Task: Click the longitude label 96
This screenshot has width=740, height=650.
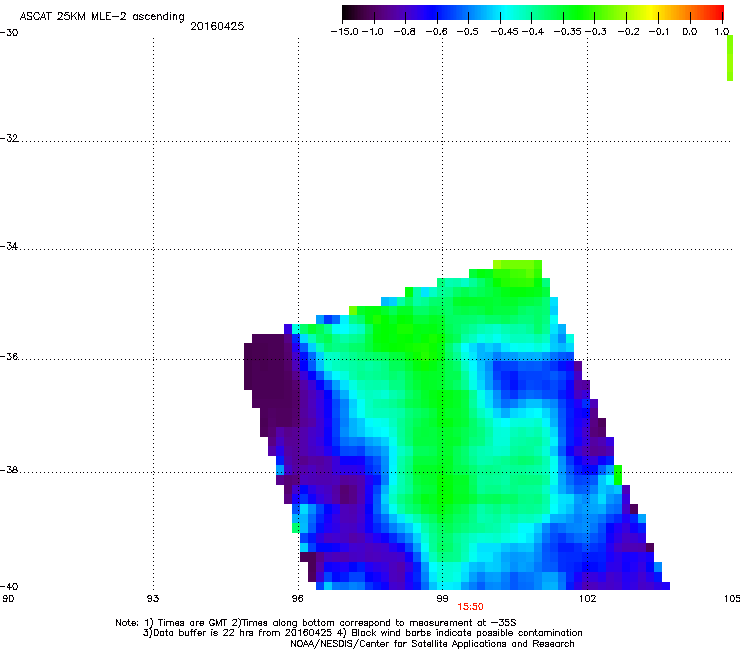Action: pos(297,599)
